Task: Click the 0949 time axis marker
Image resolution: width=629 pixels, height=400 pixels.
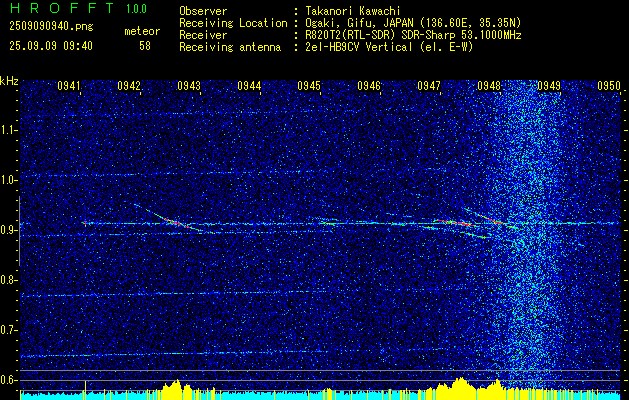Action: [549, 85]
